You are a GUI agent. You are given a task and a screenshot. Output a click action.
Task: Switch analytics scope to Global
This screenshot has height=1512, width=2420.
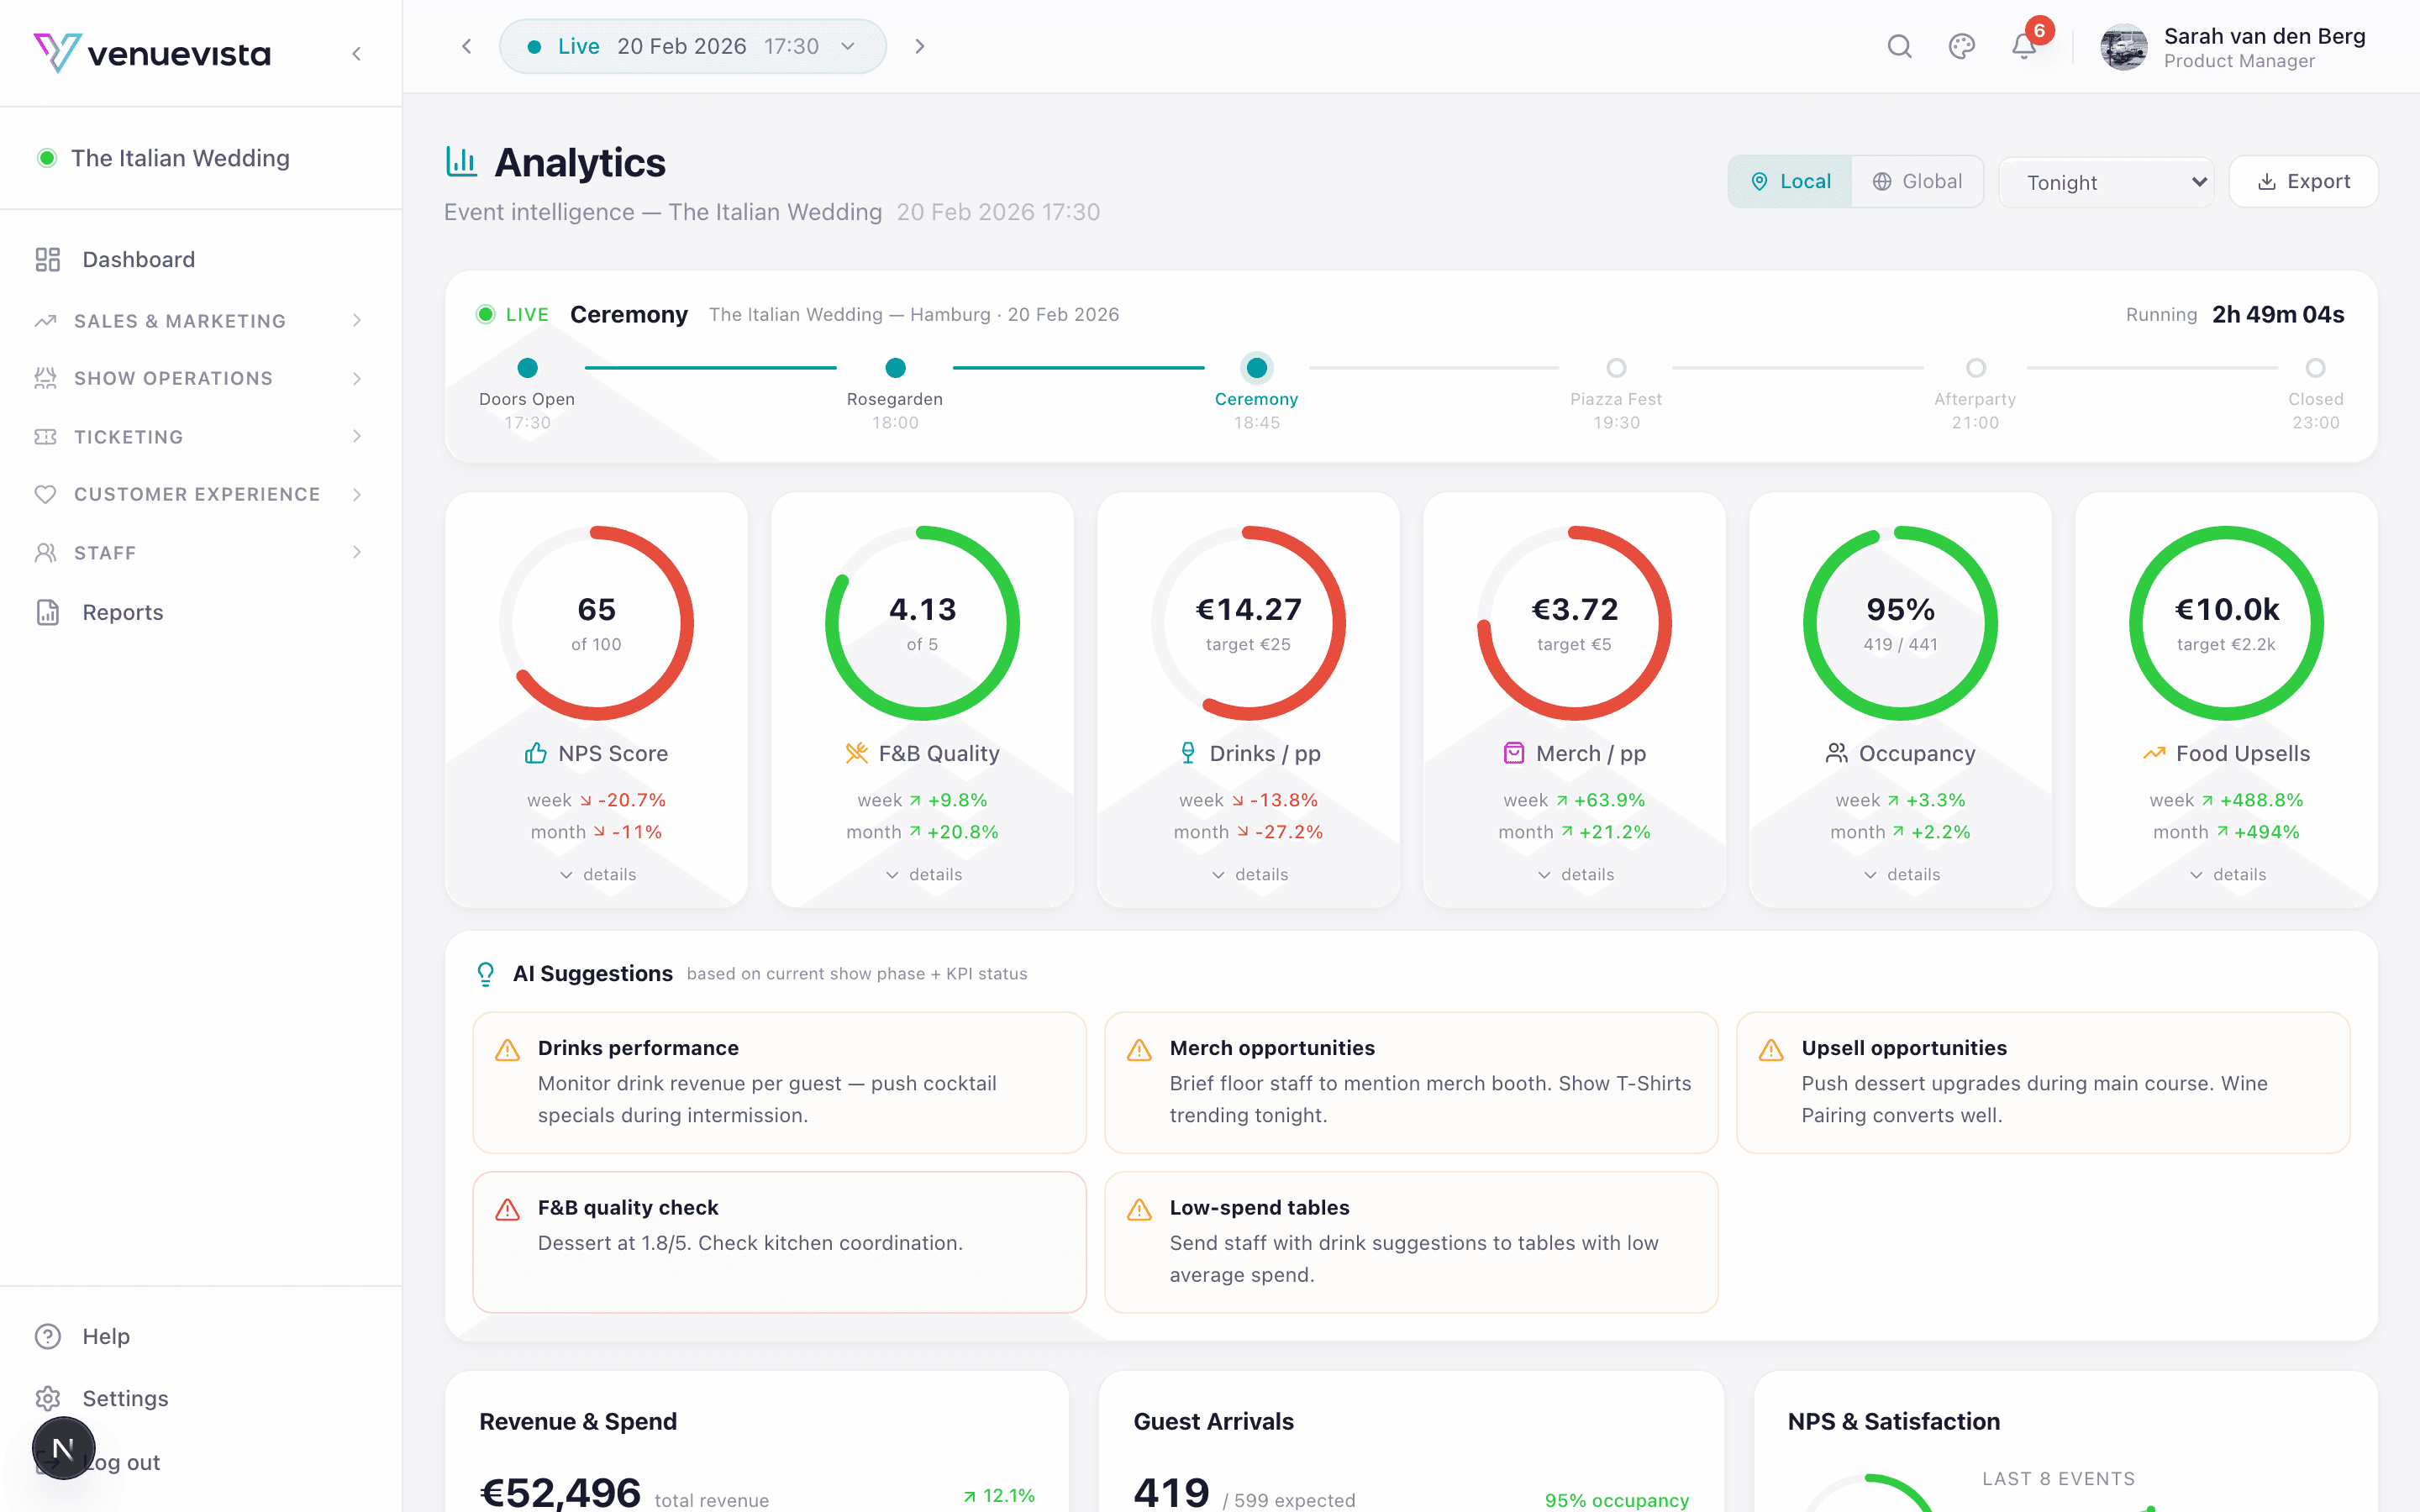click(1917, 182)
